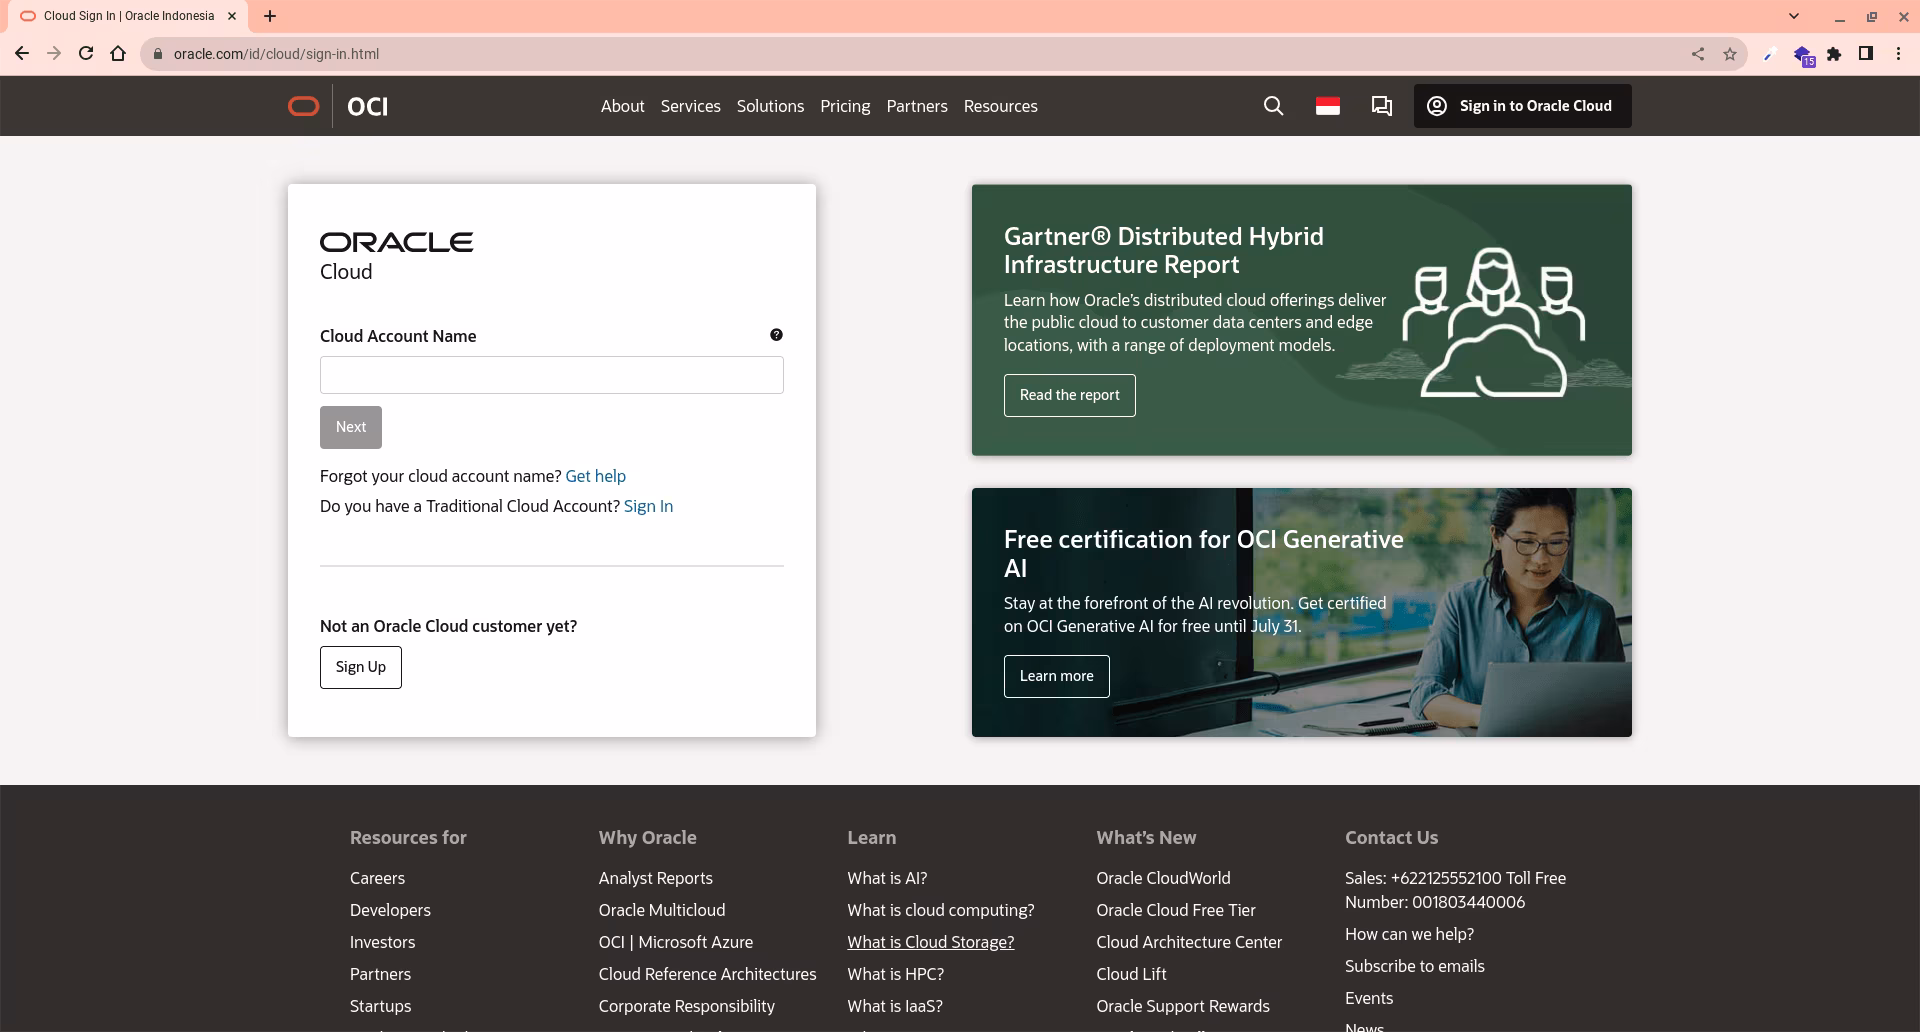Open the site search magnifier icon
1920x1032 pixels.
coord(1273,106)
